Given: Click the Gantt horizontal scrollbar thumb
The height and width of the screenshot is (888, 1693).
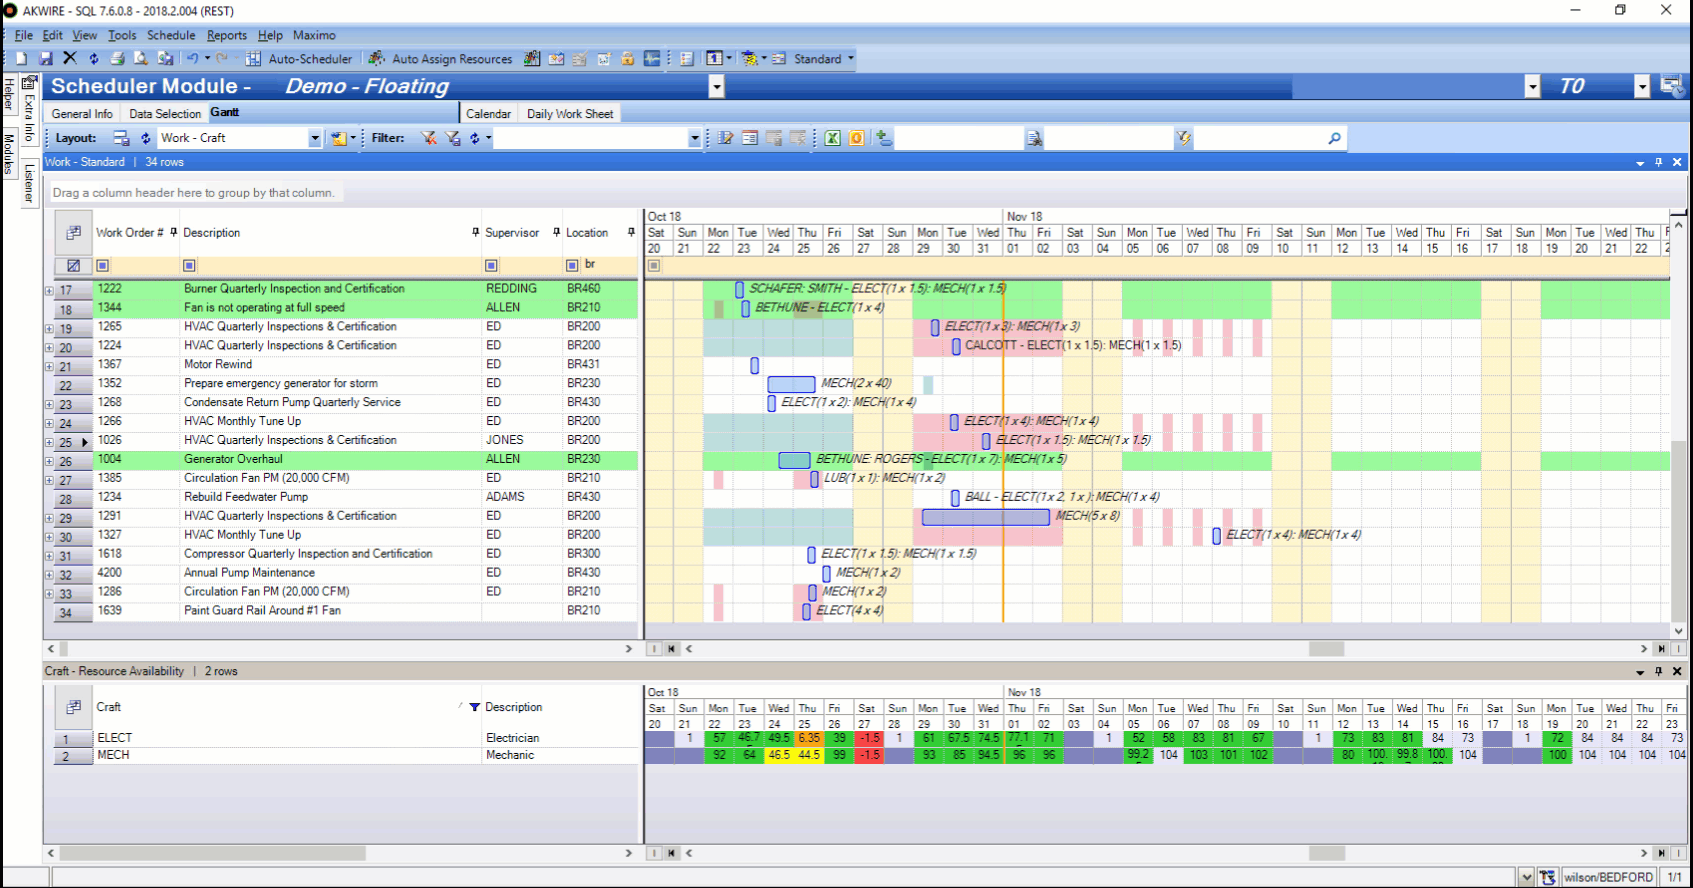Looking at the screenshot, I should 1326,649.
